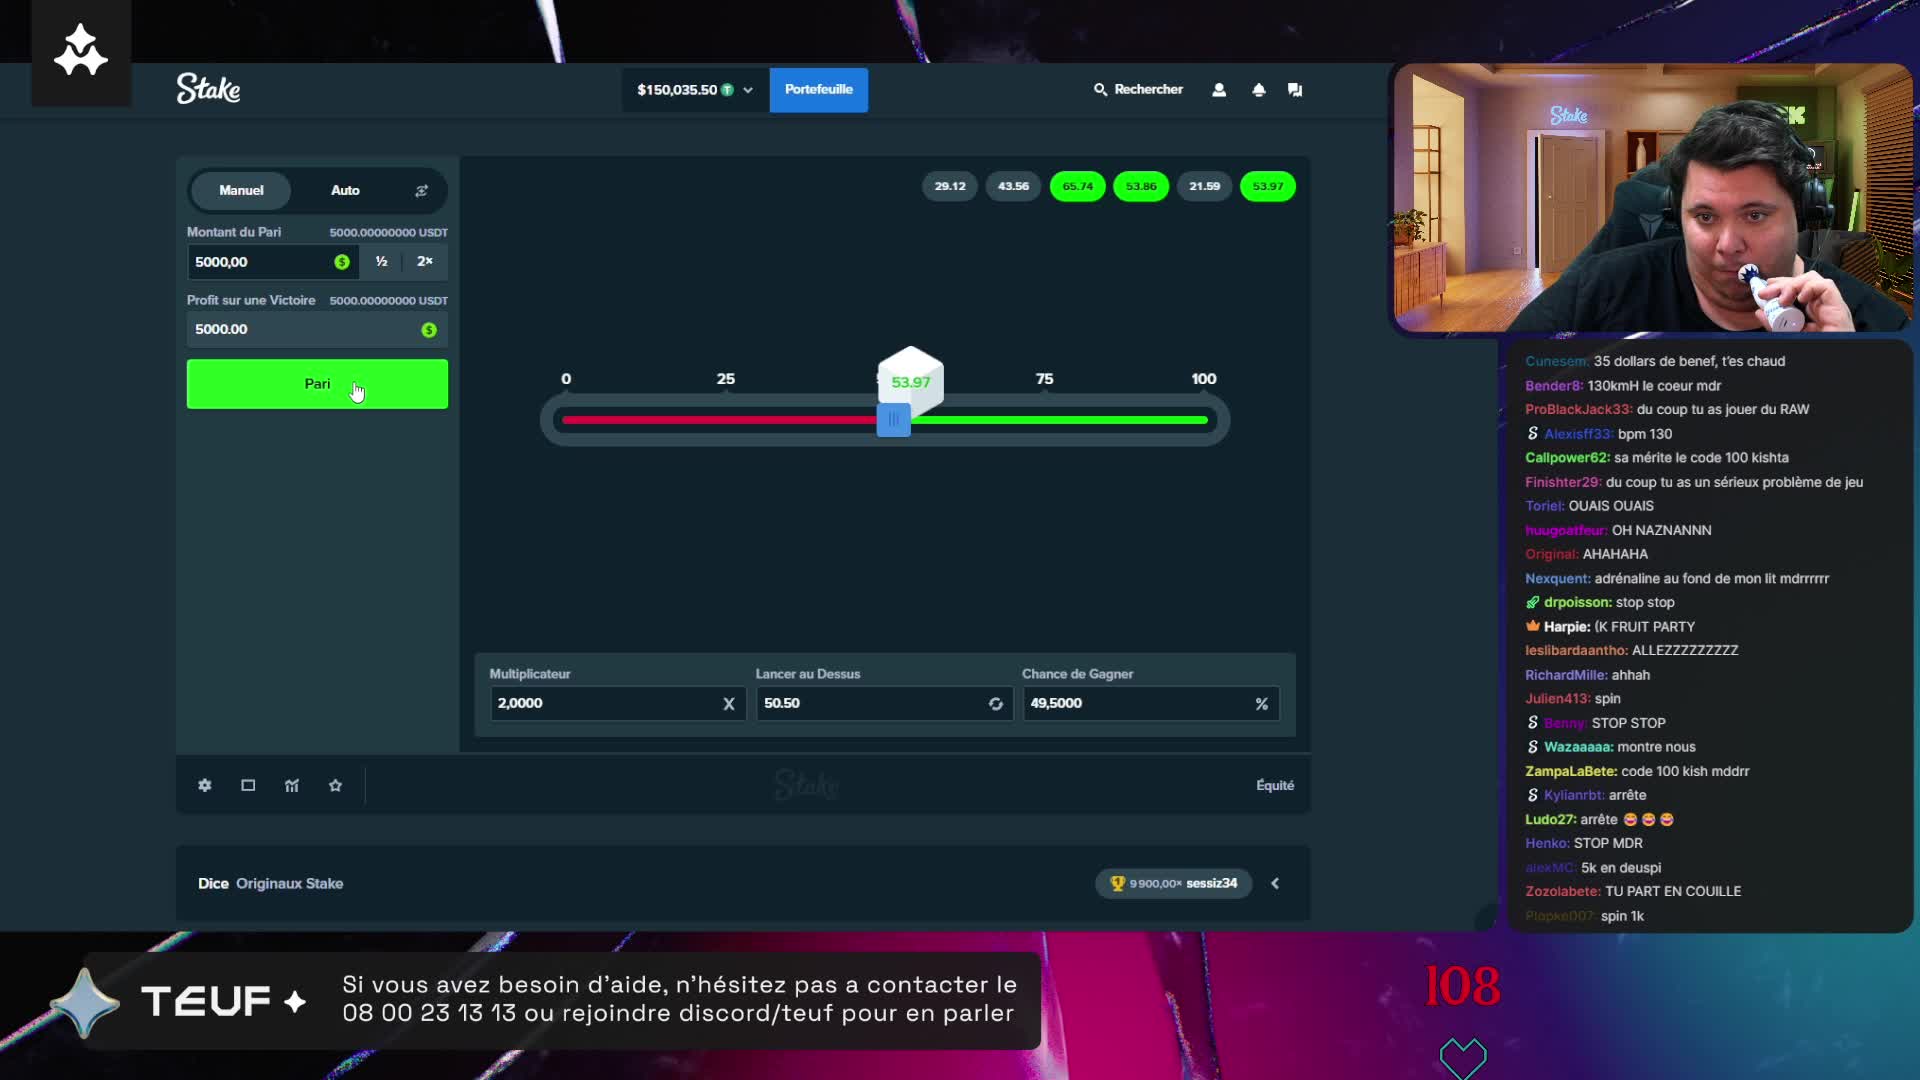The height and width of the screenshot is (1080, 1920).
Task: Open past result 65.74
Action: [1077, 186]
